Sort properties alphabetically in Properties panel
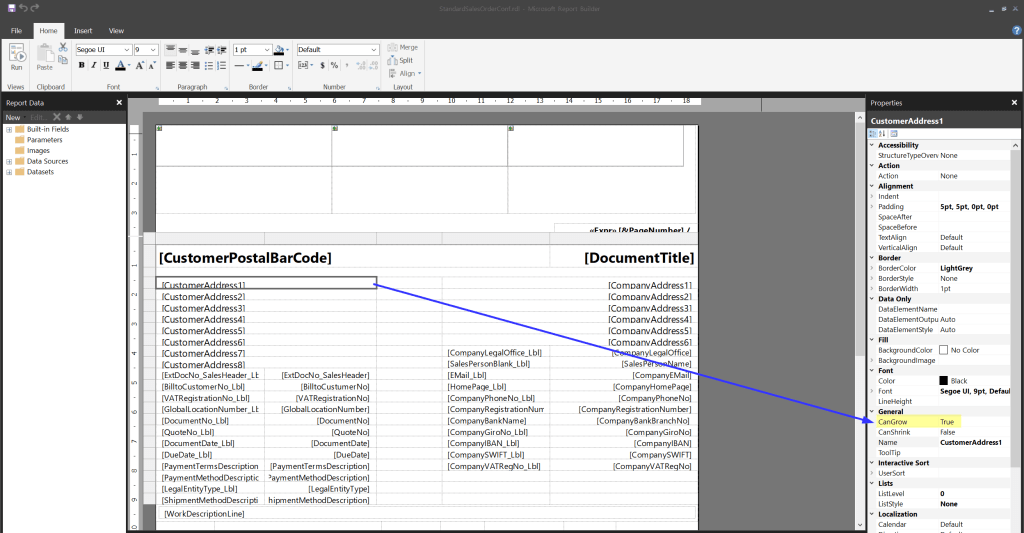 point(883,134)
